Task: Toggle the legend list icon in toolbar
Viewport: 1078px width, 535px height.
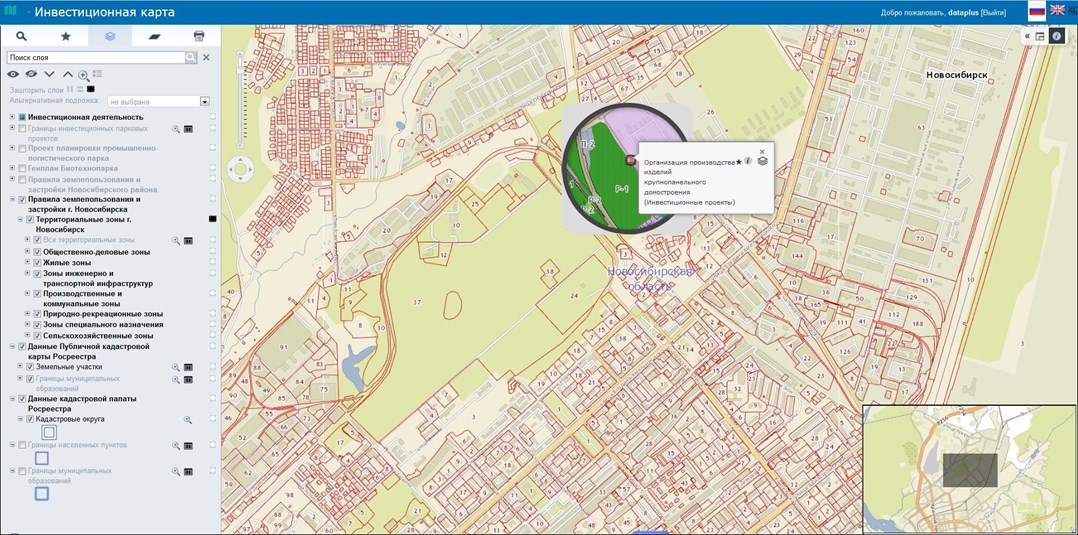Action: (x=97, y=74)
